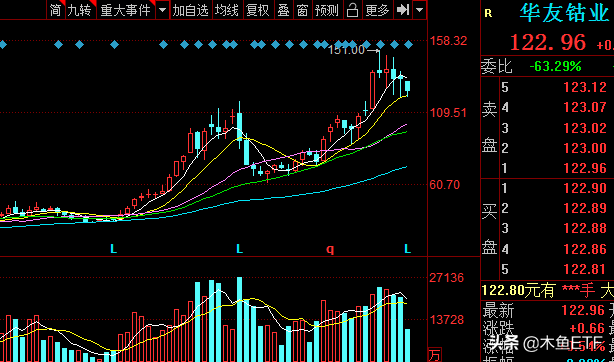The image size is (614, 362).
Task: Click the 预测 forecast tool
Action: (x=327, y=10)
